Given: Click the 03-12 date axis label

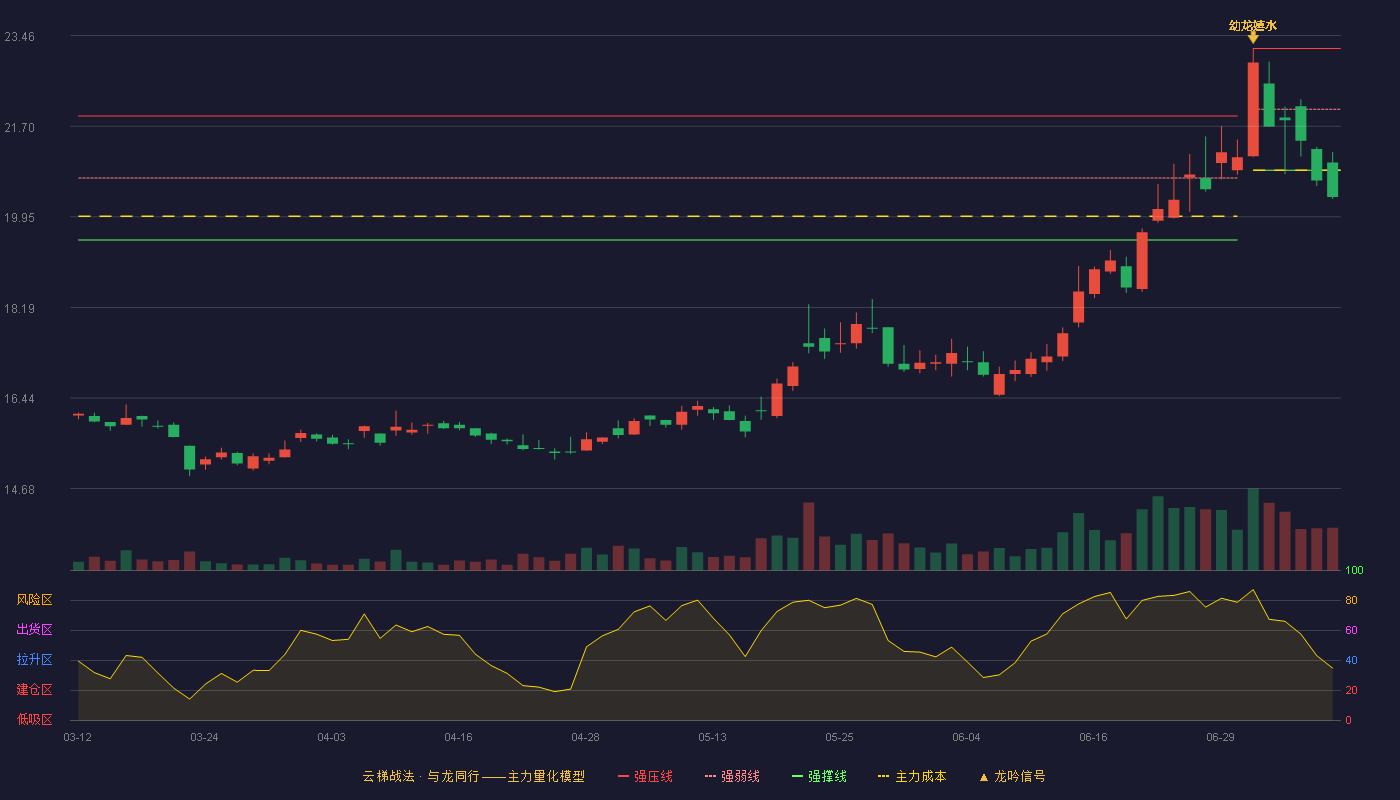Looking at the screenshot, I should (x=77, y=737).
